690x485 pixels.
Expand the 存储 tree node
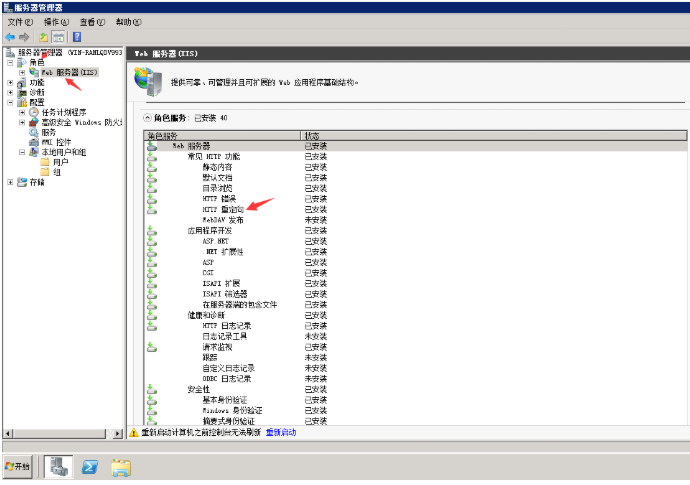click(x=10, y=182)
